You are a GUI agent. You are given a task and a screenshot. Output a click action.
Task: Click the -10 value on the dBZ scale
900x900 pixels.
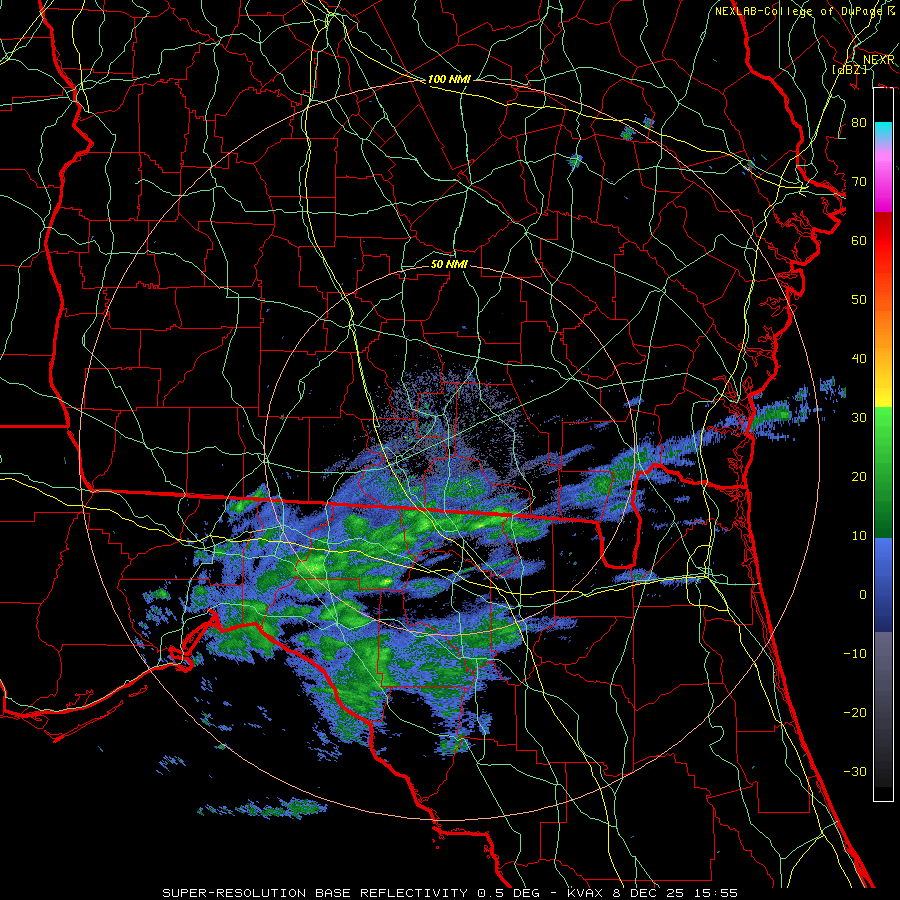pyautogui.click(x=855, y=654)
